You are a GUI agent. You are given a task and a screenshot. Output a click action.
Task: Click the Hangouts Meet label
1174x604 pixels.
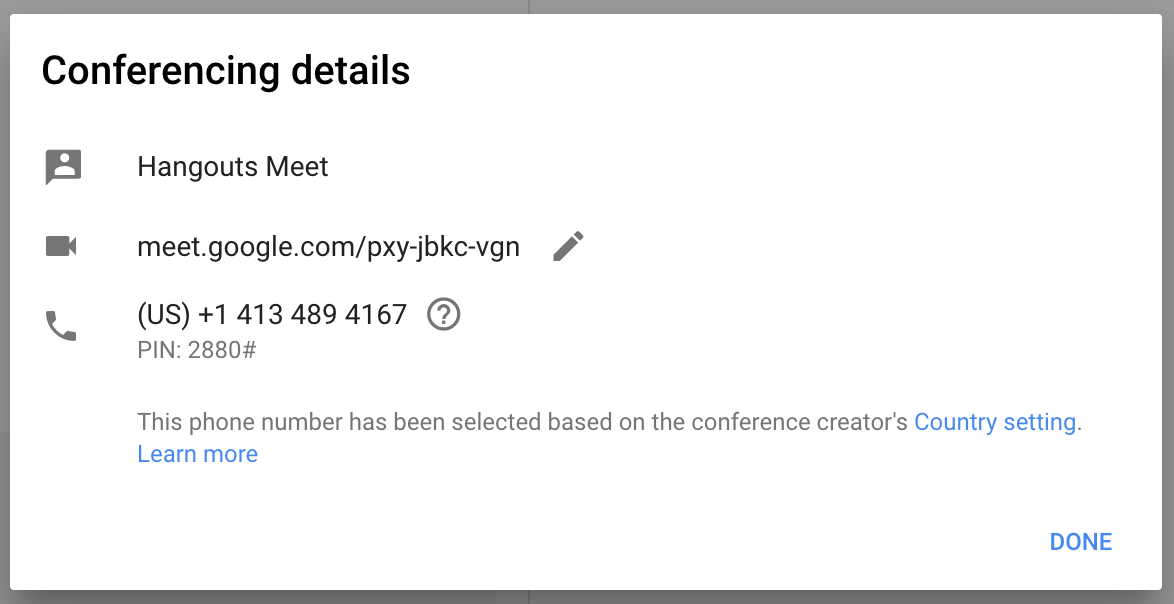233,167
